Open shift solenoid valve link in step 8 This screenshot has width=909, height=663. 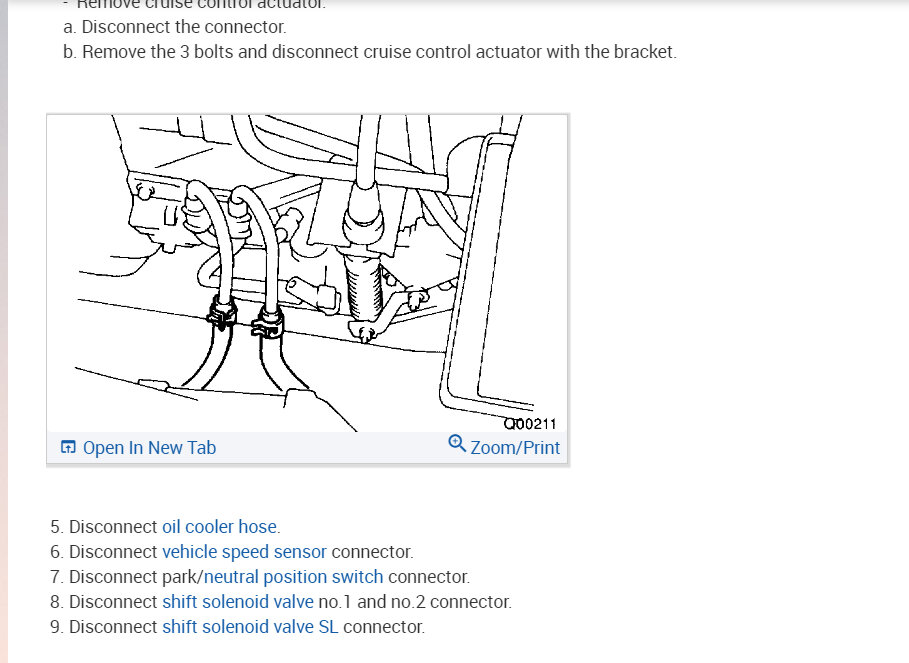coord(238,602)
